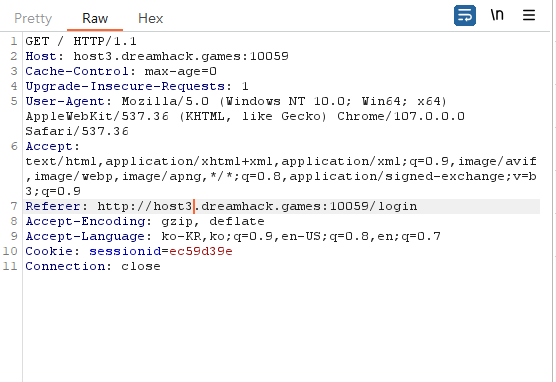Click the Upgrade-Insecure-Requests header name

(x=125, y=86)
